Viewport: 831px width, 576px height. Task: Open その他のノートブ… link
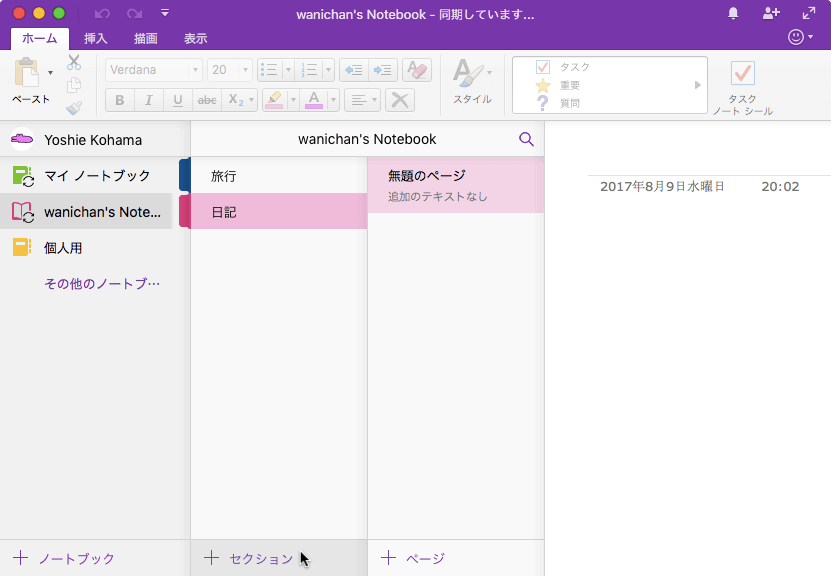click(102, 284)
